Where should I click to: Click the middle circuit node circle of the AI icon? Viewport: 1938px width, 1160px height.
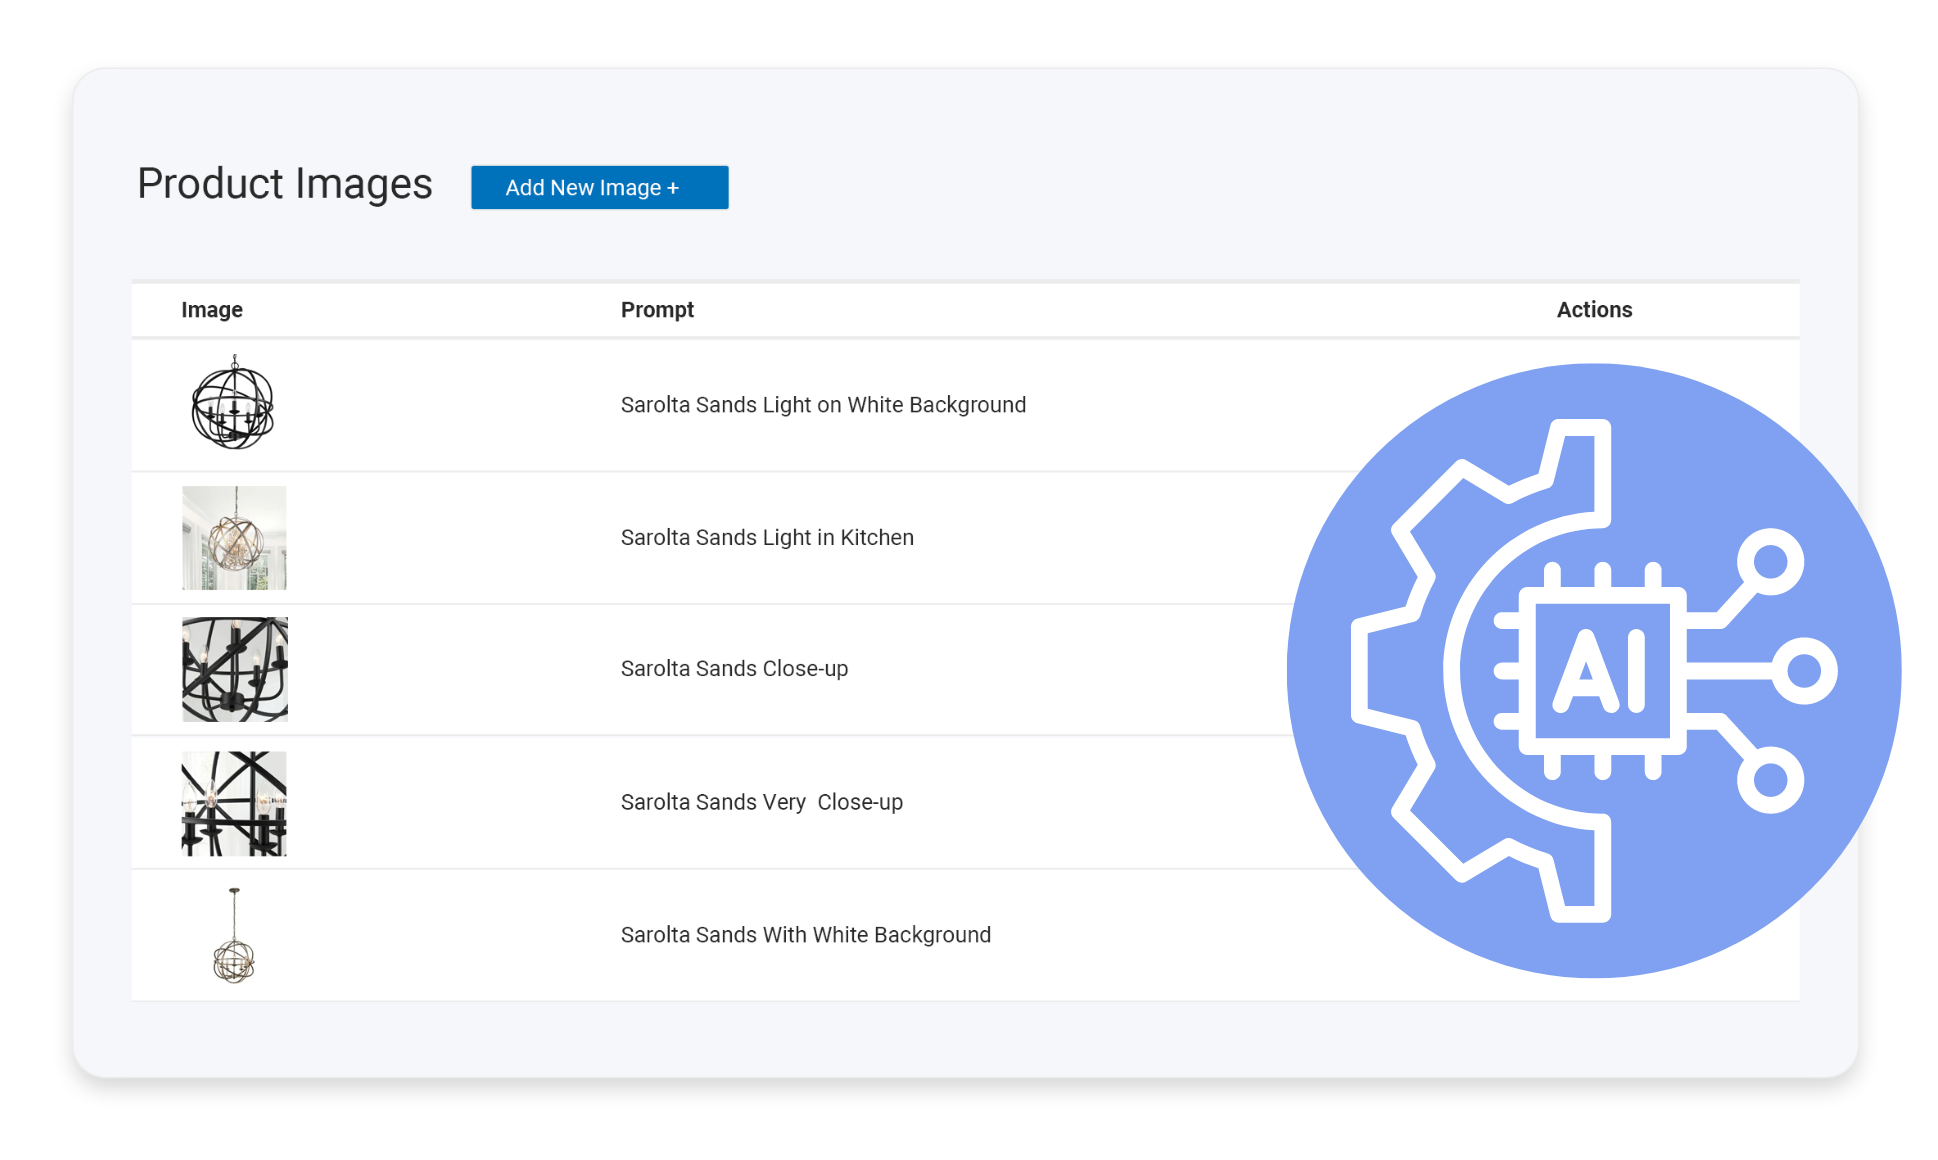click(1804, 671)
